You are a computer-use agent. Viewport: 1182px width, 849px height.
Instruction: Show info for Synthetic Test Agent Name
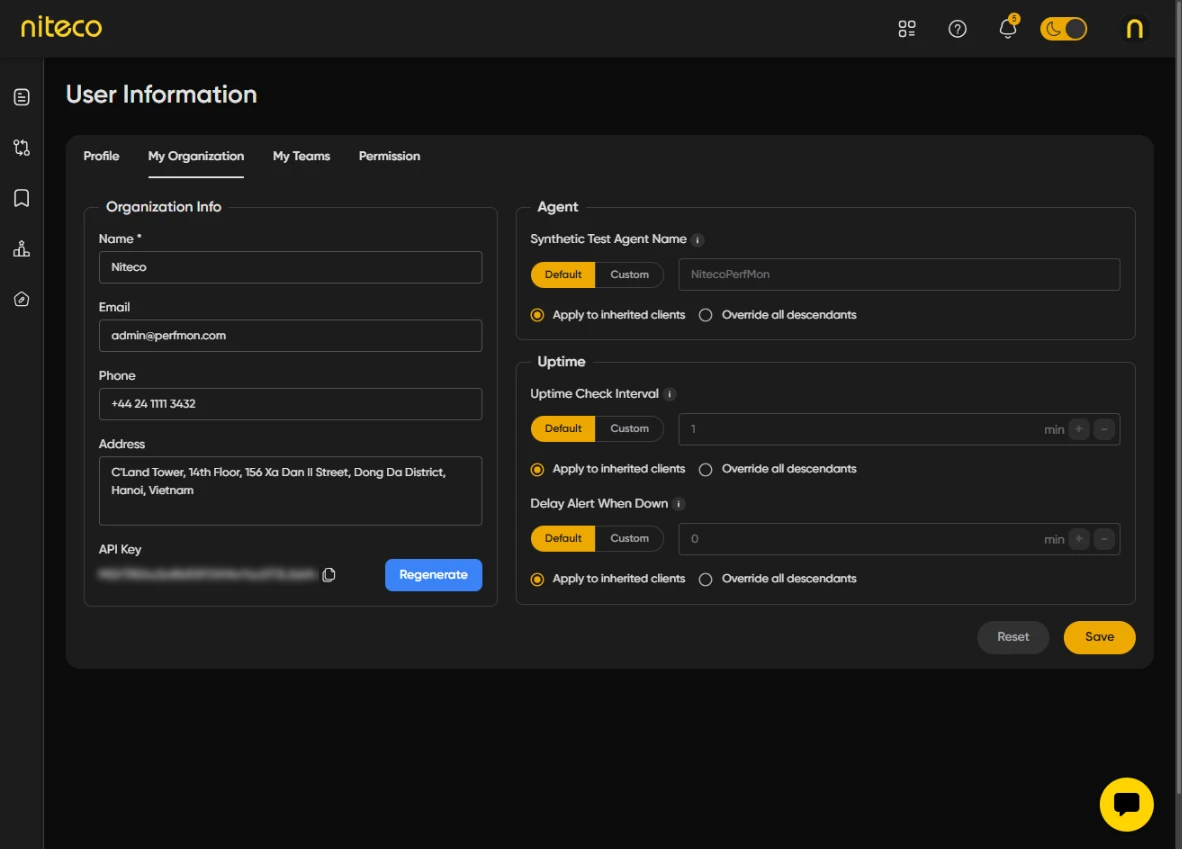tap(698, 240)
